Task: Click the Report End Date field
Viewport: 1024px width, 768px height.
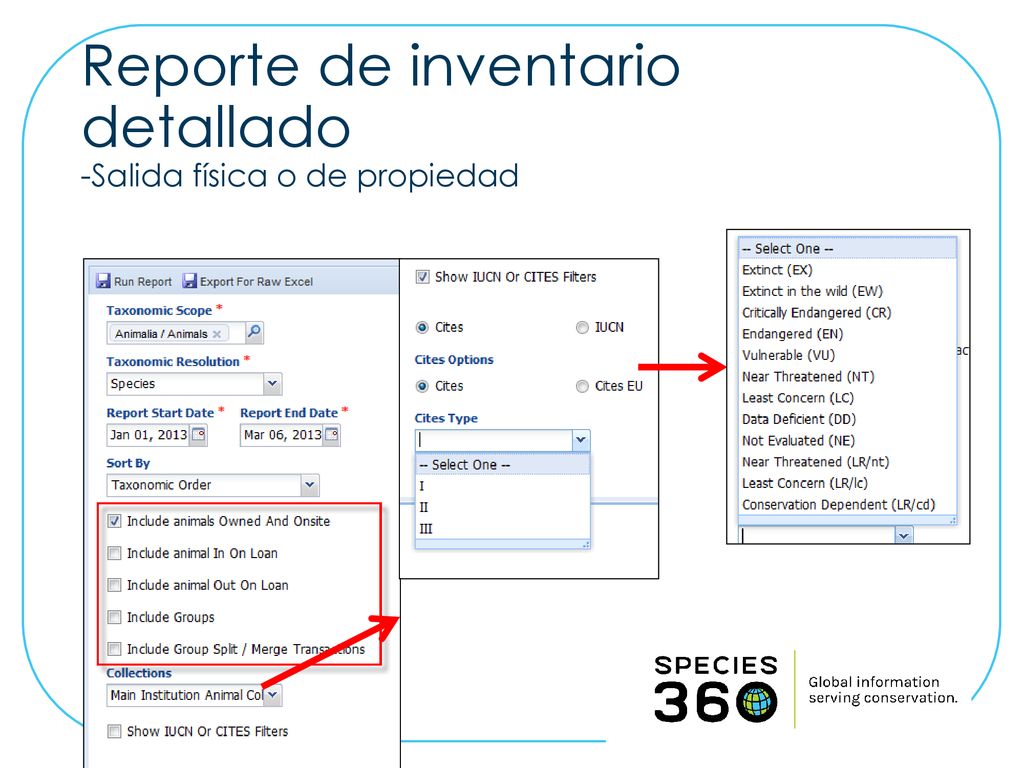Action: [282, 435]
